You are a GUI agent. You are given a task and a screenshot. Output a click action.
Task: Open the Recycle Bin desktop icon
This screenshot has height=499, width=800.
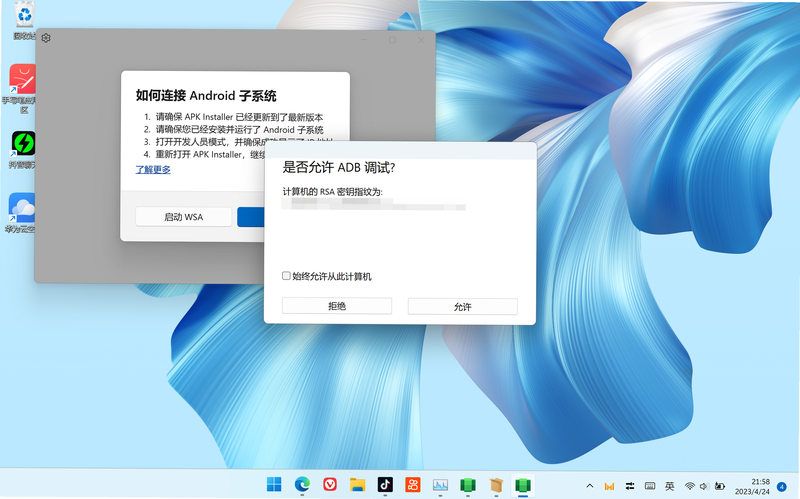click(24, 21)
